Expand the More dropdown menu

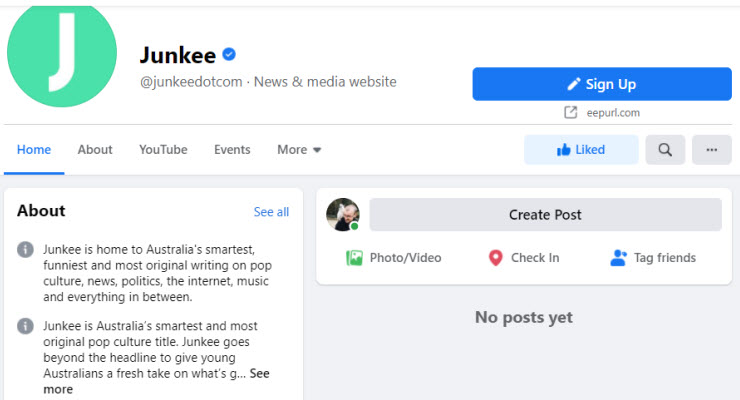click(299, 150)
